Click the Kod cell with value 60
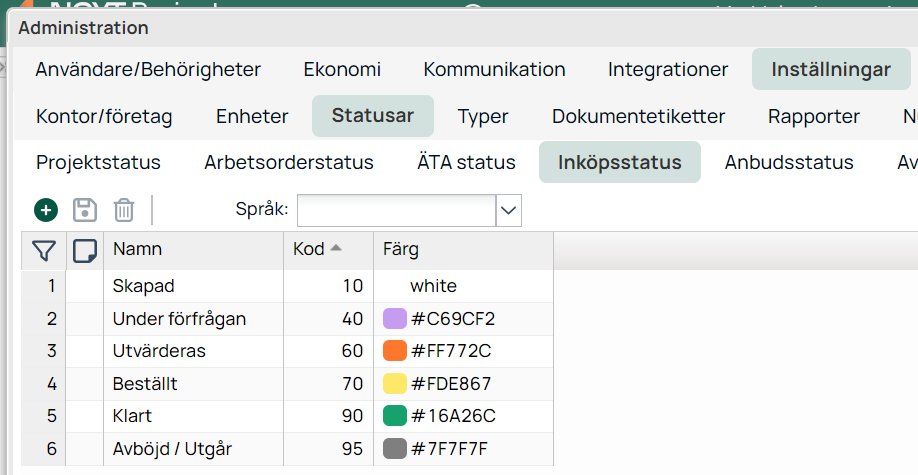 [328, 351]
